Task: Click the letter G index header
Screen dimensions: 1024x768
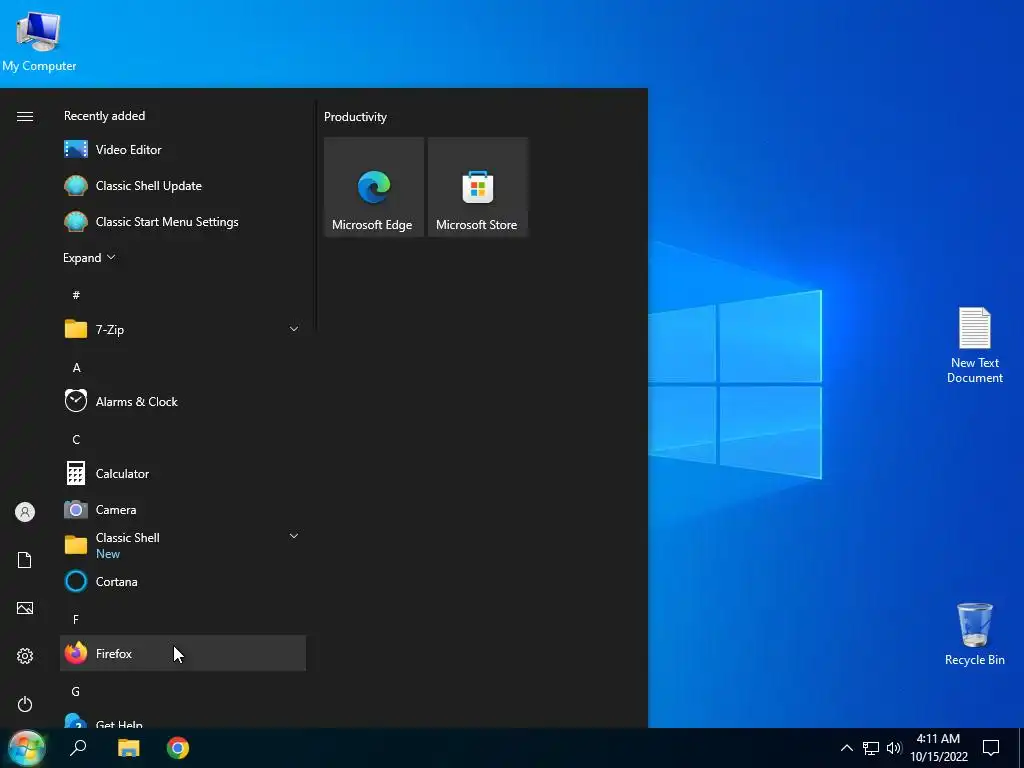Action: click(x=76, y=691)
